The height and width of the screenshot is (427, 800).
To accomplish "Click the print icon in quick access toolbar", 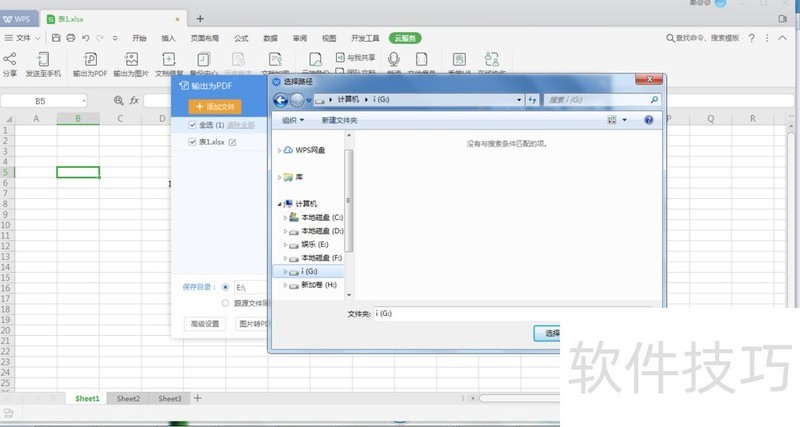I will point(71,38).
